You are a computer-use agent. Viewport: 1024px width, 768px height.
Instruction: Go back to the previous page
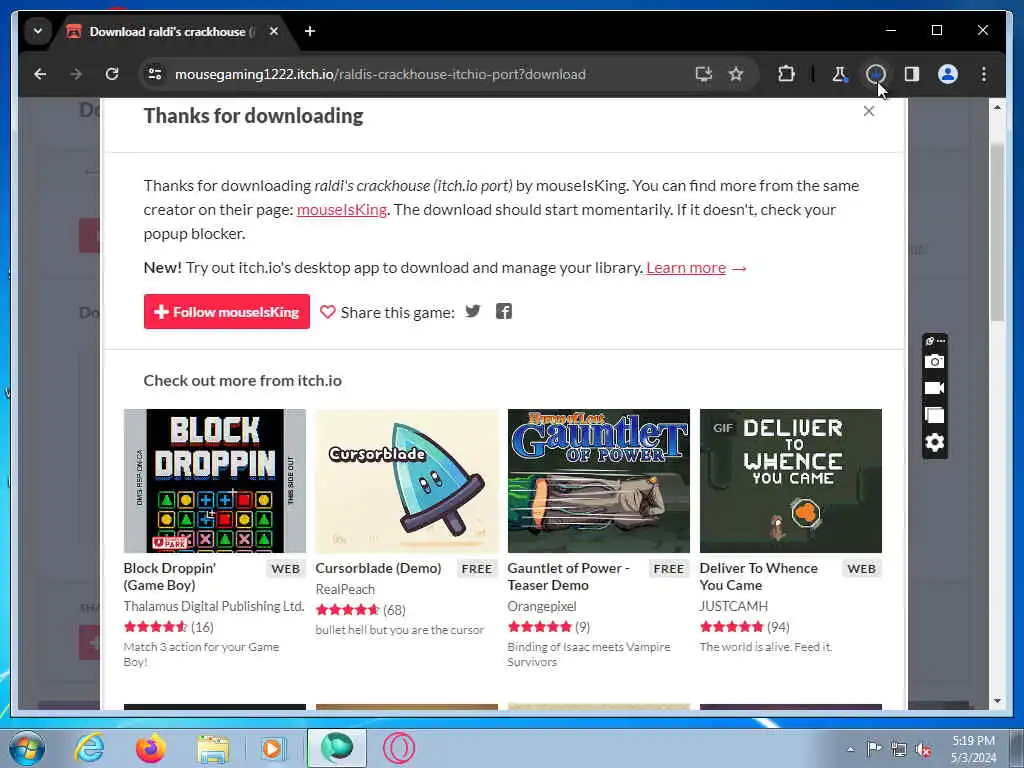click(x=40, y=74)
